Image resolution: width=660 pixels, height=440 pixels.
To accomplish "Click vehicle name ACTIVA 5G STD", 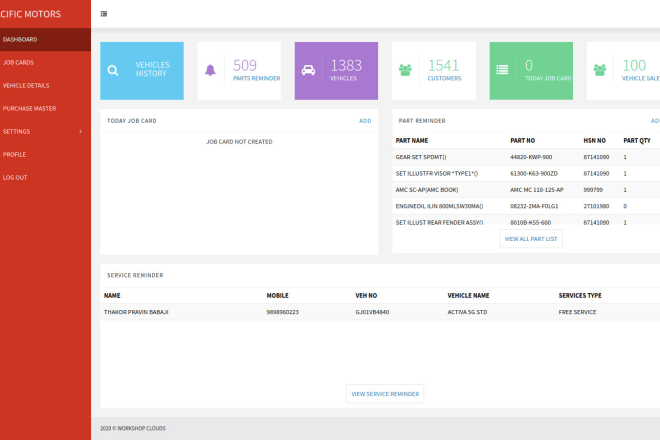I will click(x=467, y=312).
